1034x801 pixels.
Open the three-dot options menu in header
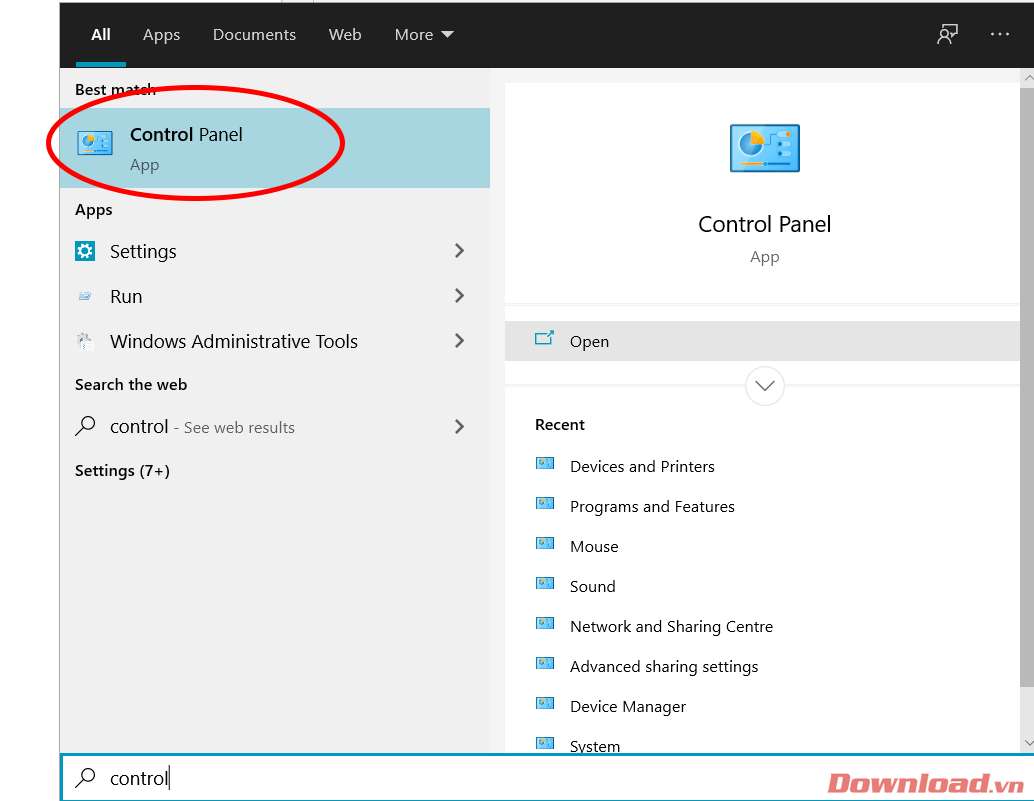click(1000, 34)
